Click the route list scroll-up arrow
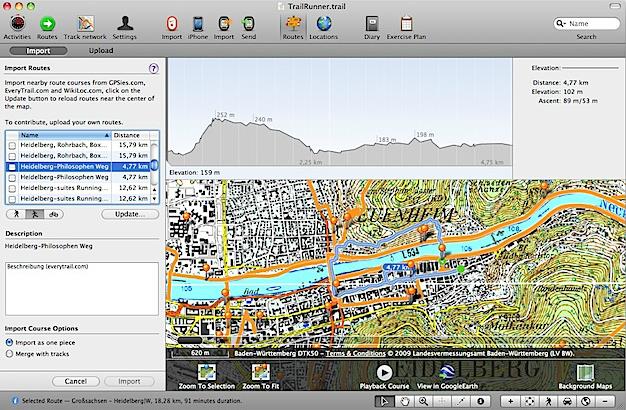626x410 pixels. point(155,188)
